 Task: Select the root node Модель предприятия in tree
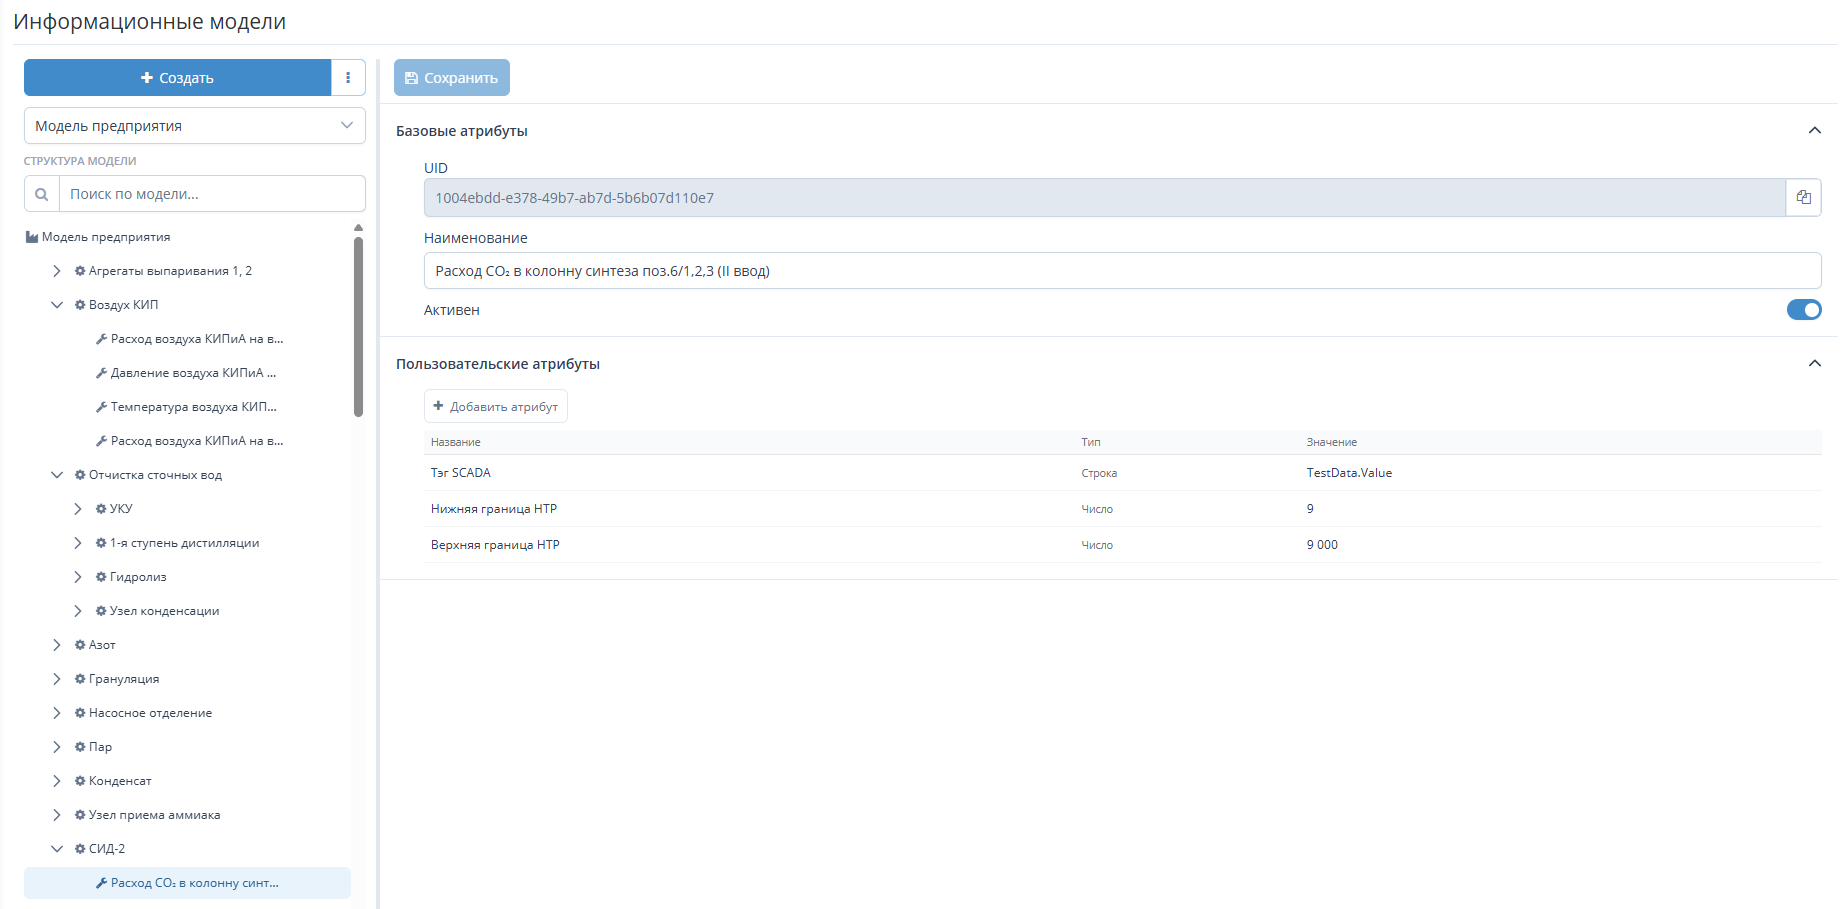tap(106, 237)
